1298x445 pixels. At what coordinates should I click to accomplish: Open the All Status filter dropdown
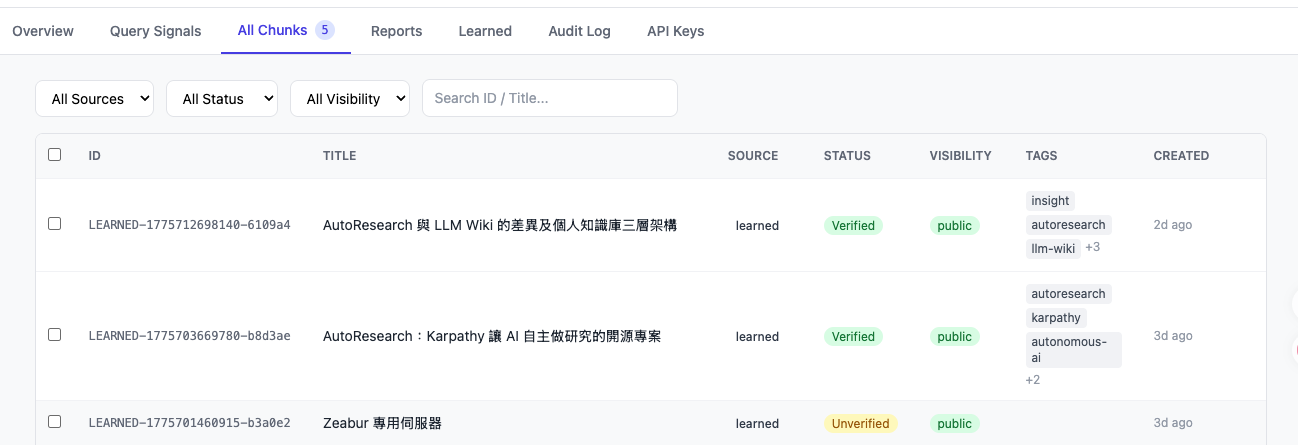(221, 99)
